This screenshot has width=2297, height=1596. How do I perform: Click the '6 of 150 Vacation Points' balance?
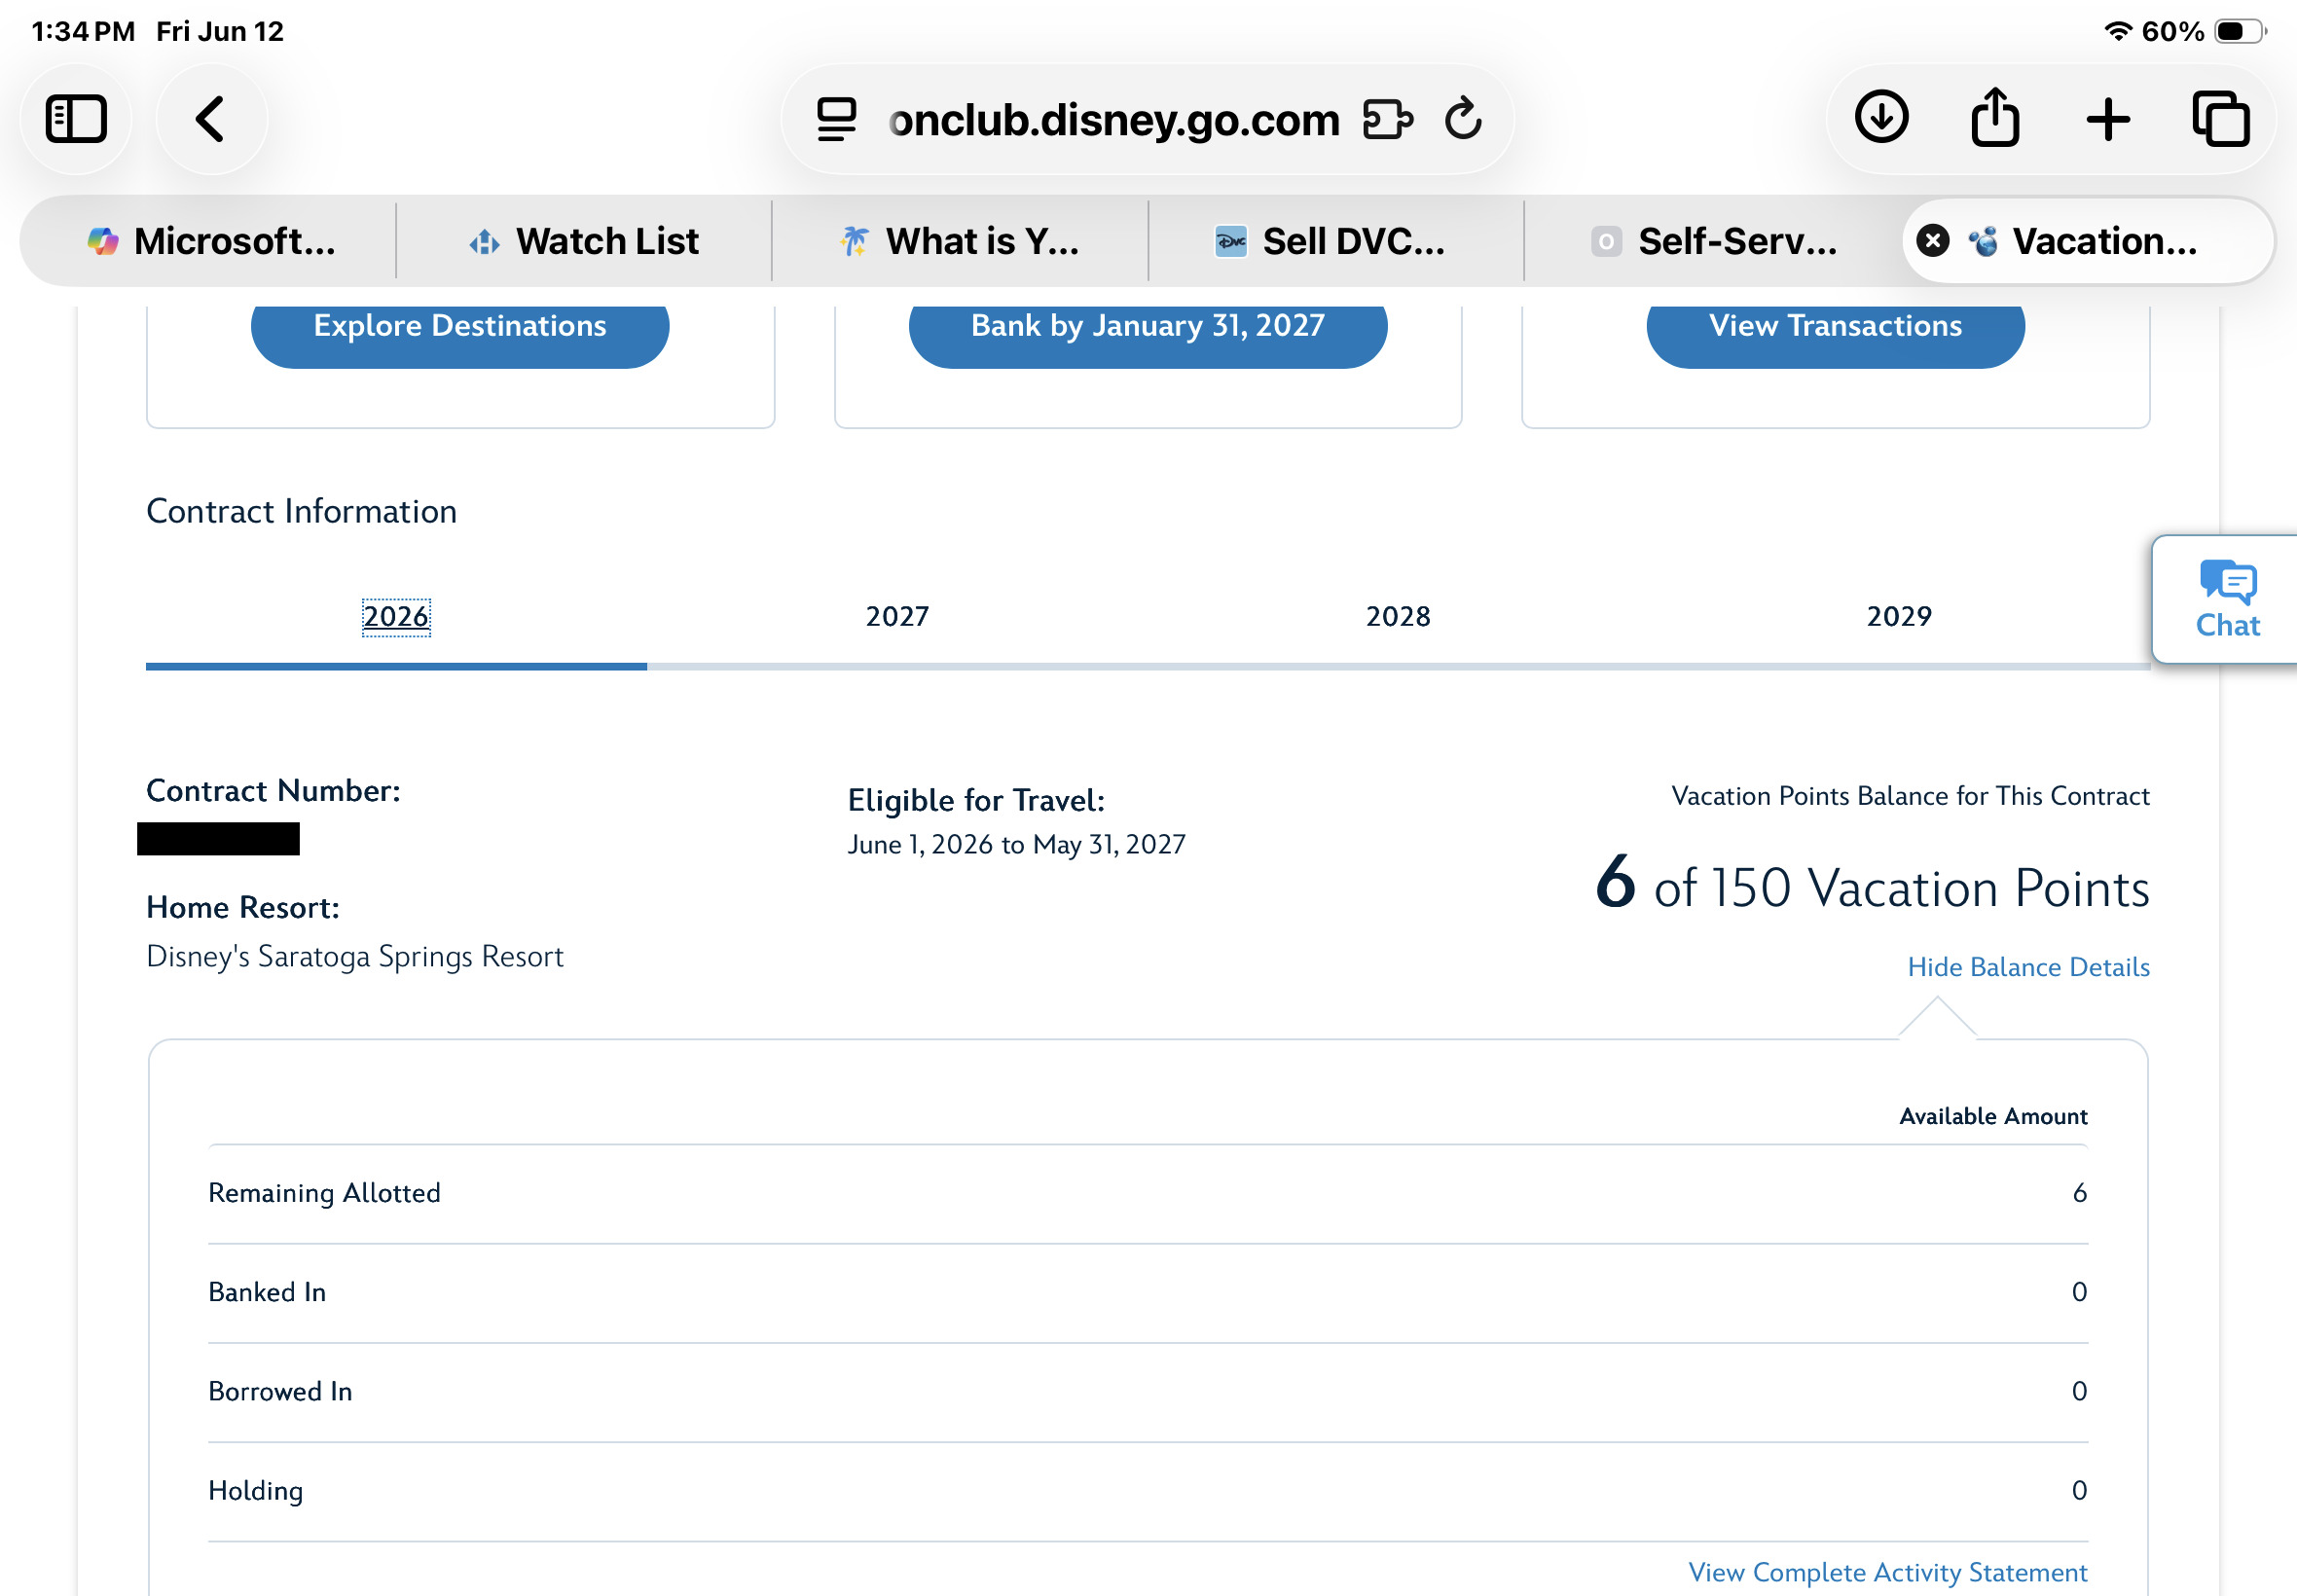point(1872,885)
